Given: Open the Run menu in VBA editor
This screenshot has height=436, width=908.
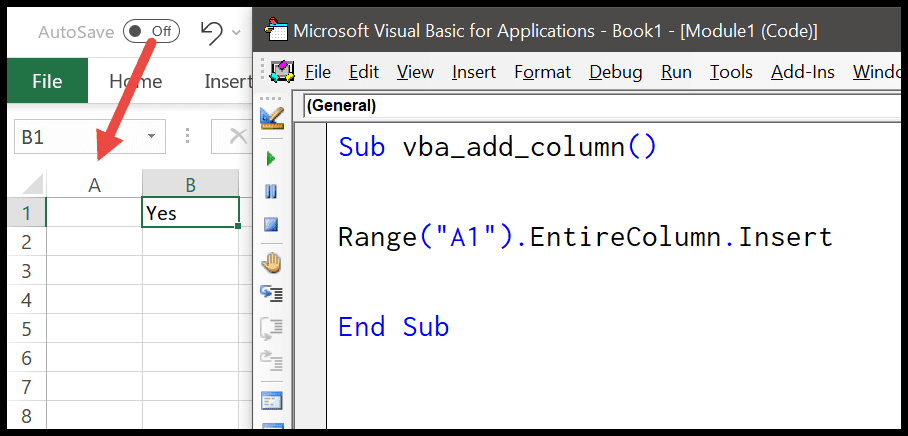Looking at the screenshot, I should coord(676,72).
